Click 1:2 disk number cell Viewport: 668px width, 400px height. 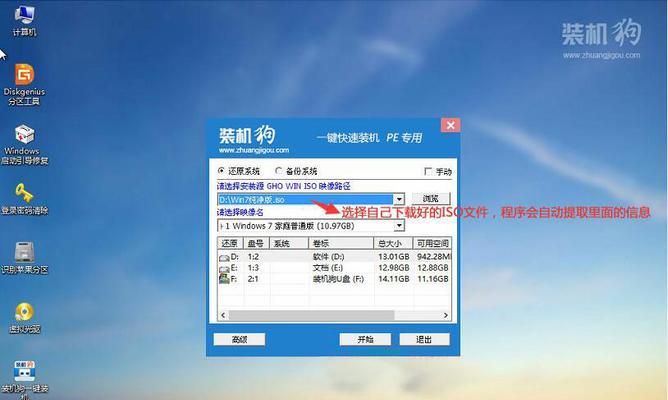(253, 257)
